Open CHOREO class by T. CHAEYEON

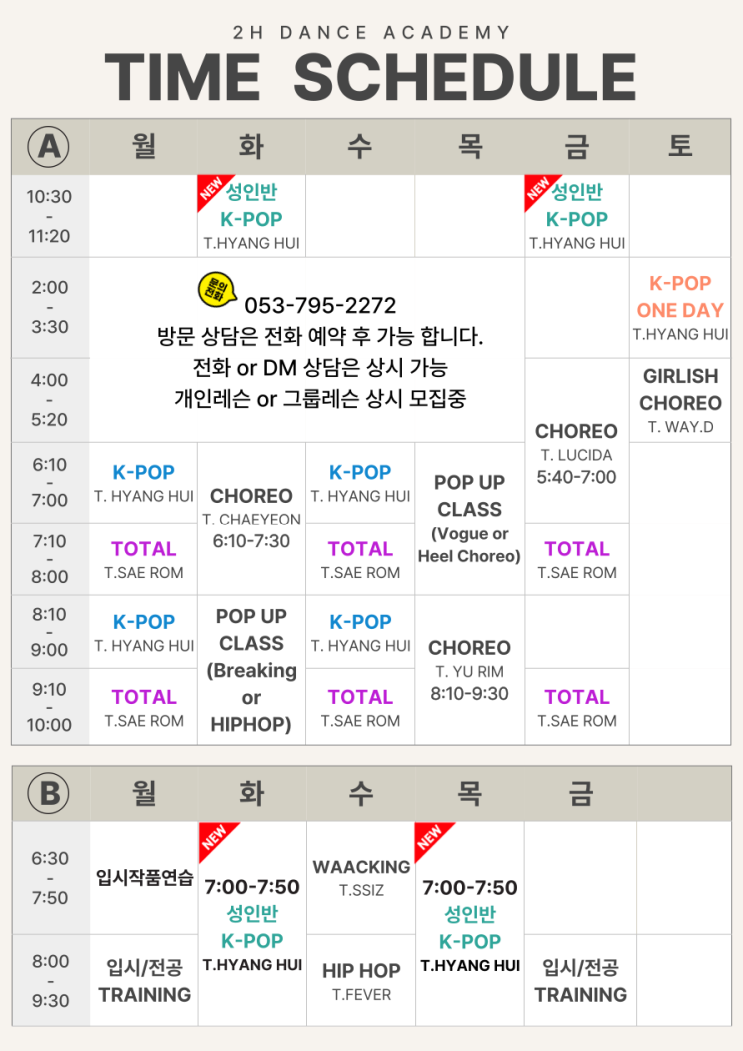pos(251,517)
